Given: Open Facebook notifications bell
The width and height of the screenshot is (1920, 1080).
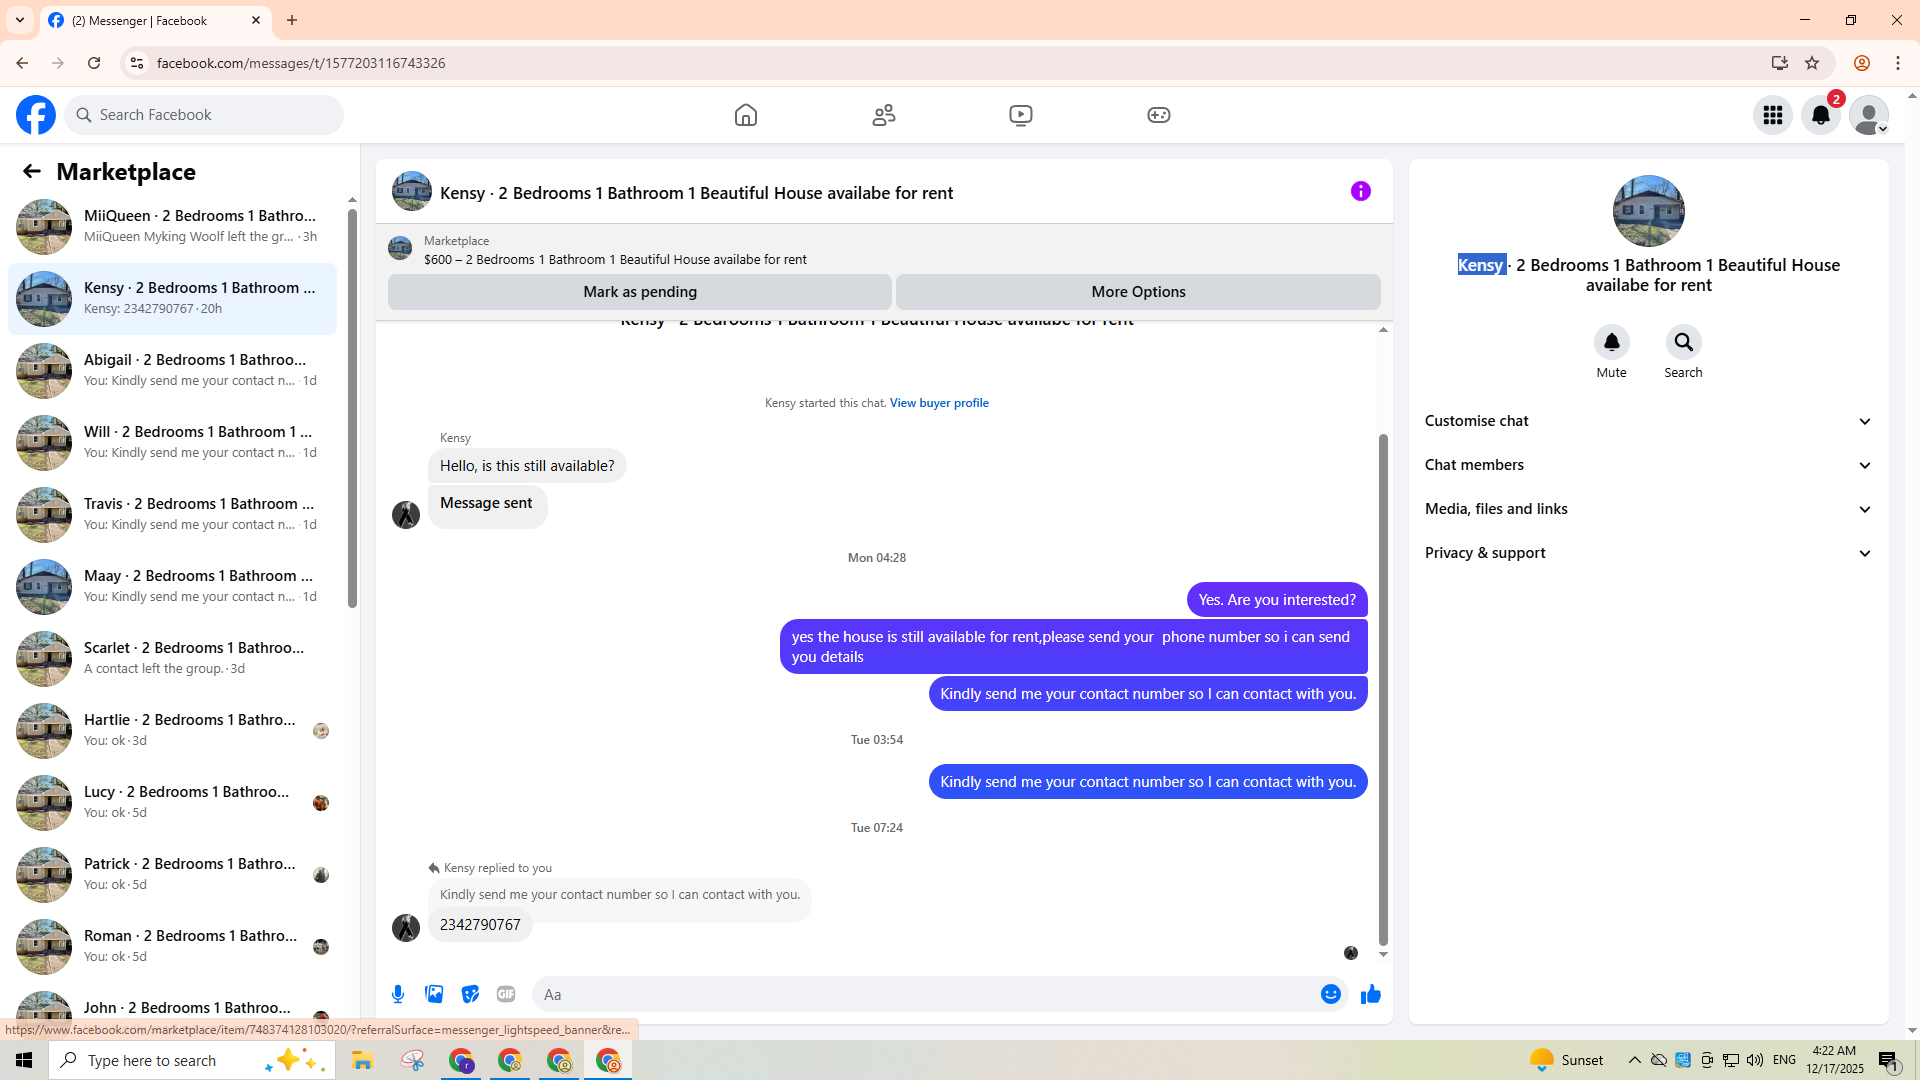Looking at the screenshot, I should (1820, 115).
